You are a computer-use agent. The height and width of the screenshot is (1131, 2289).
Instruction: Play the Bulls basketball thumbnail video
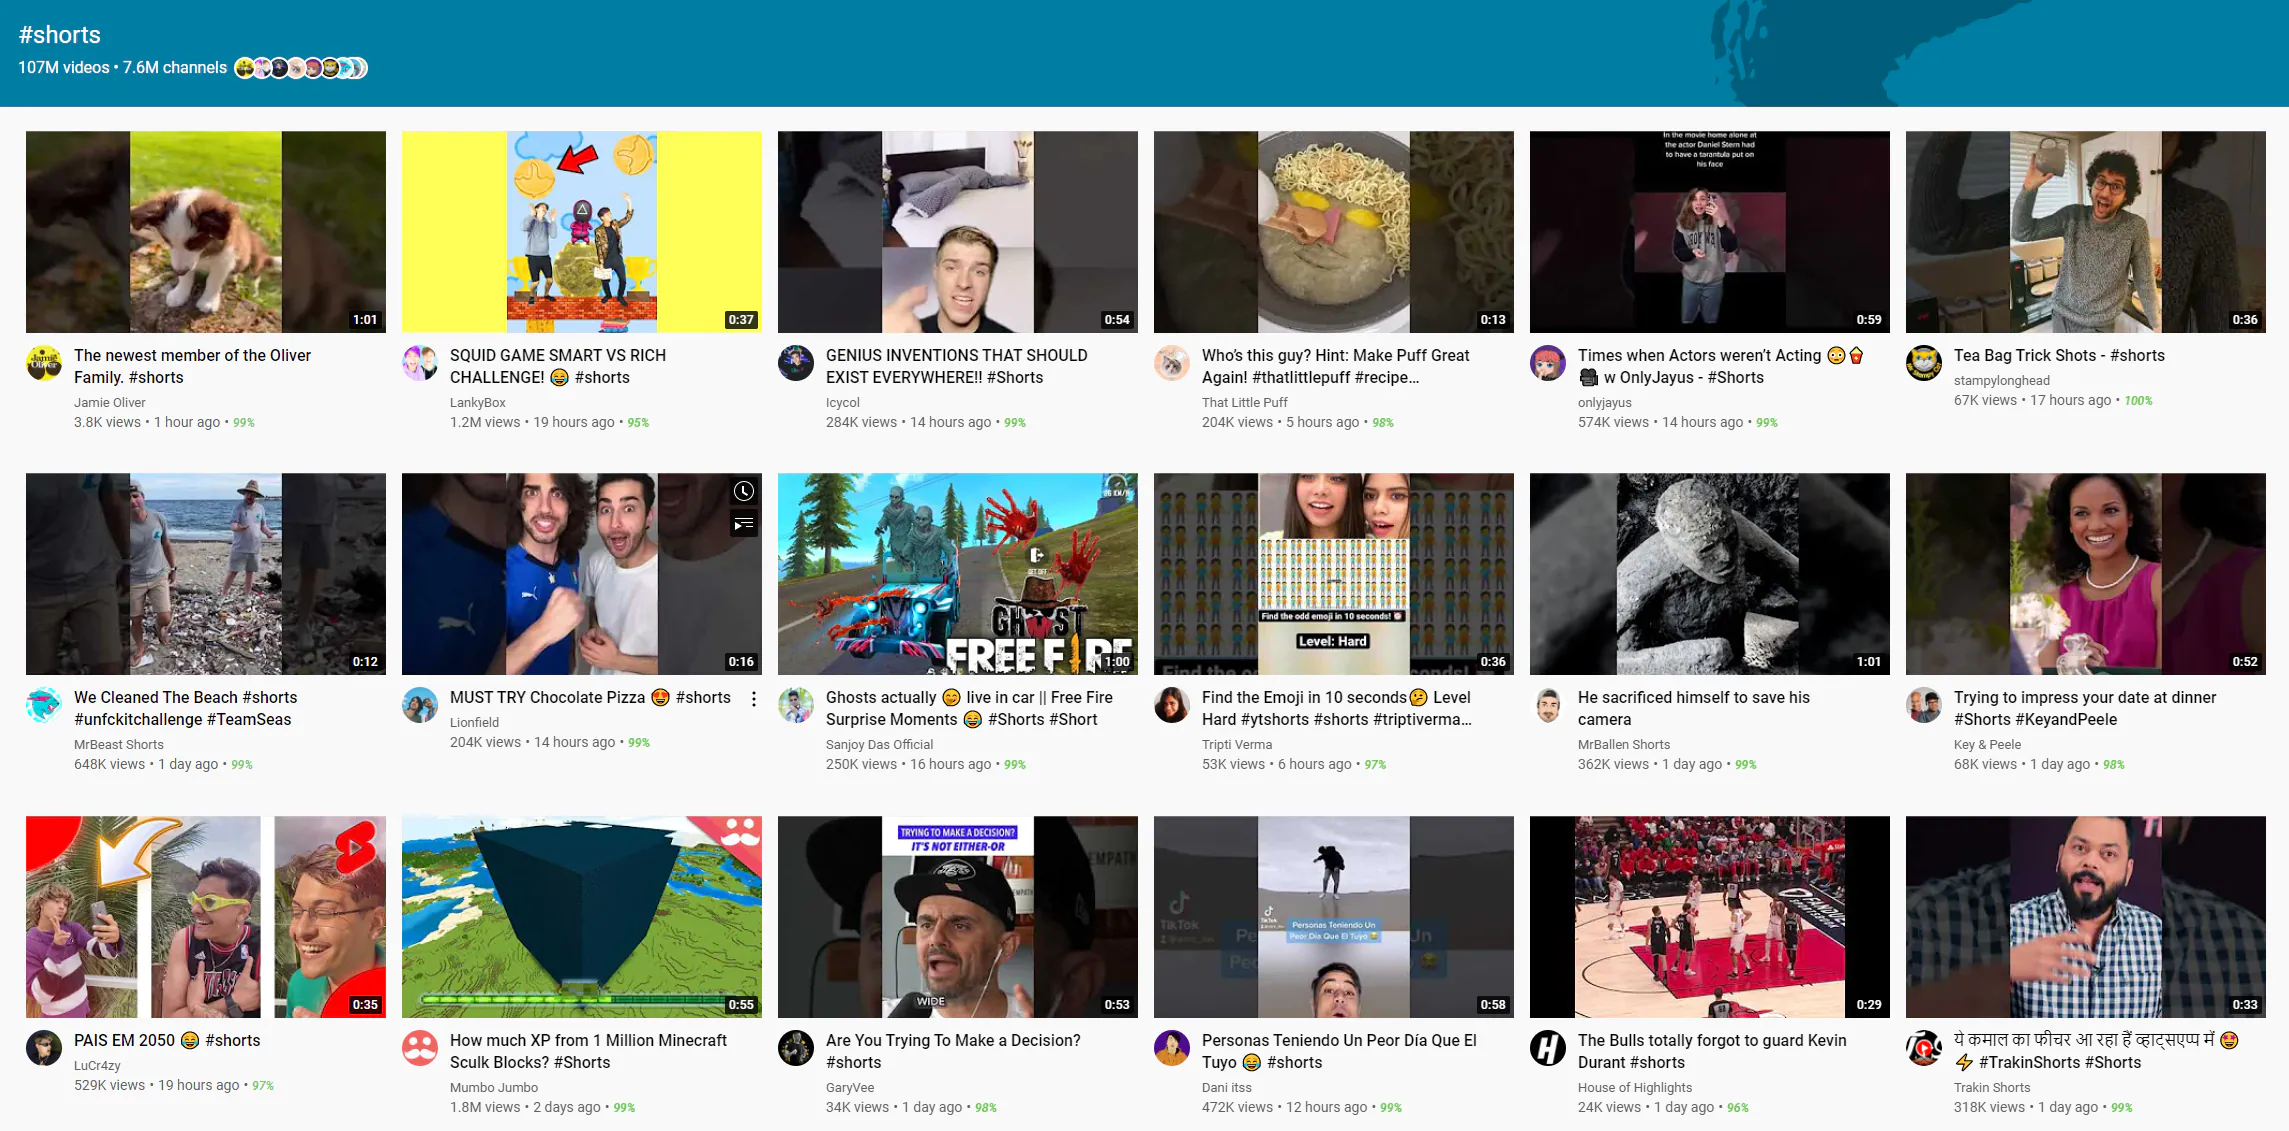1709,917
